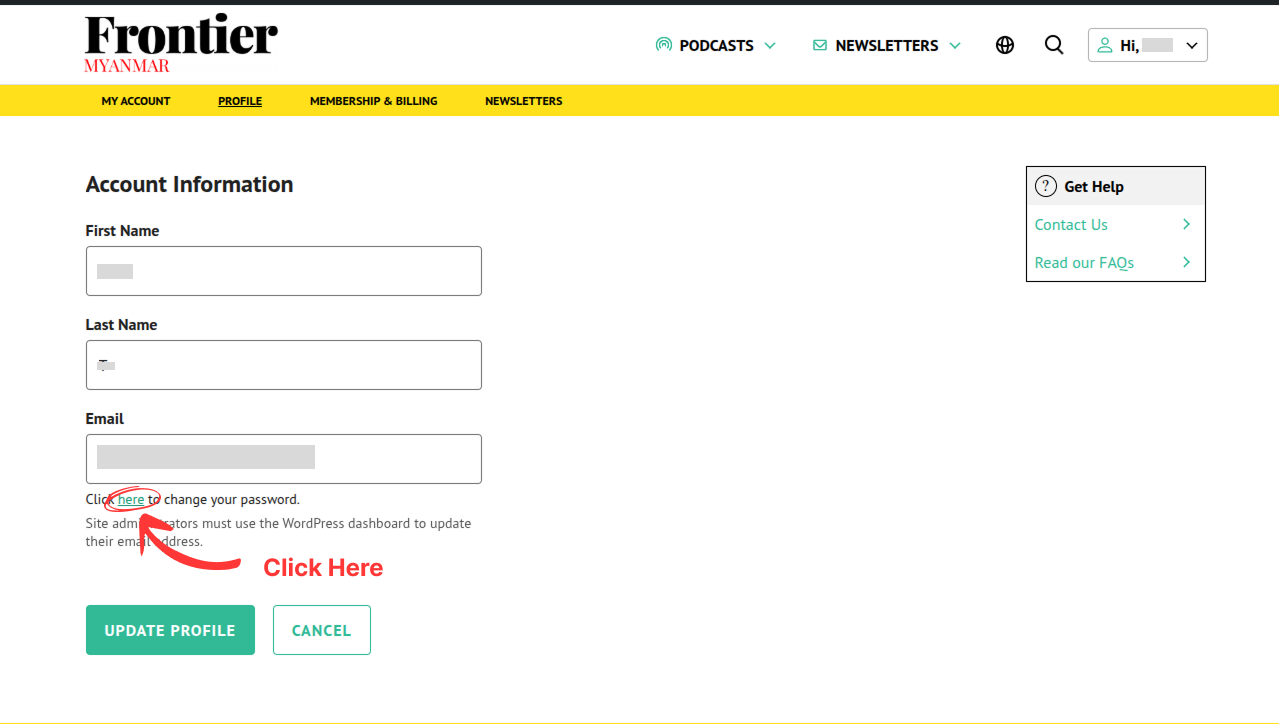Expand the Podcasts dropdown chevron
Viewport: 1279px width, 724px height.
coord(770,45)
